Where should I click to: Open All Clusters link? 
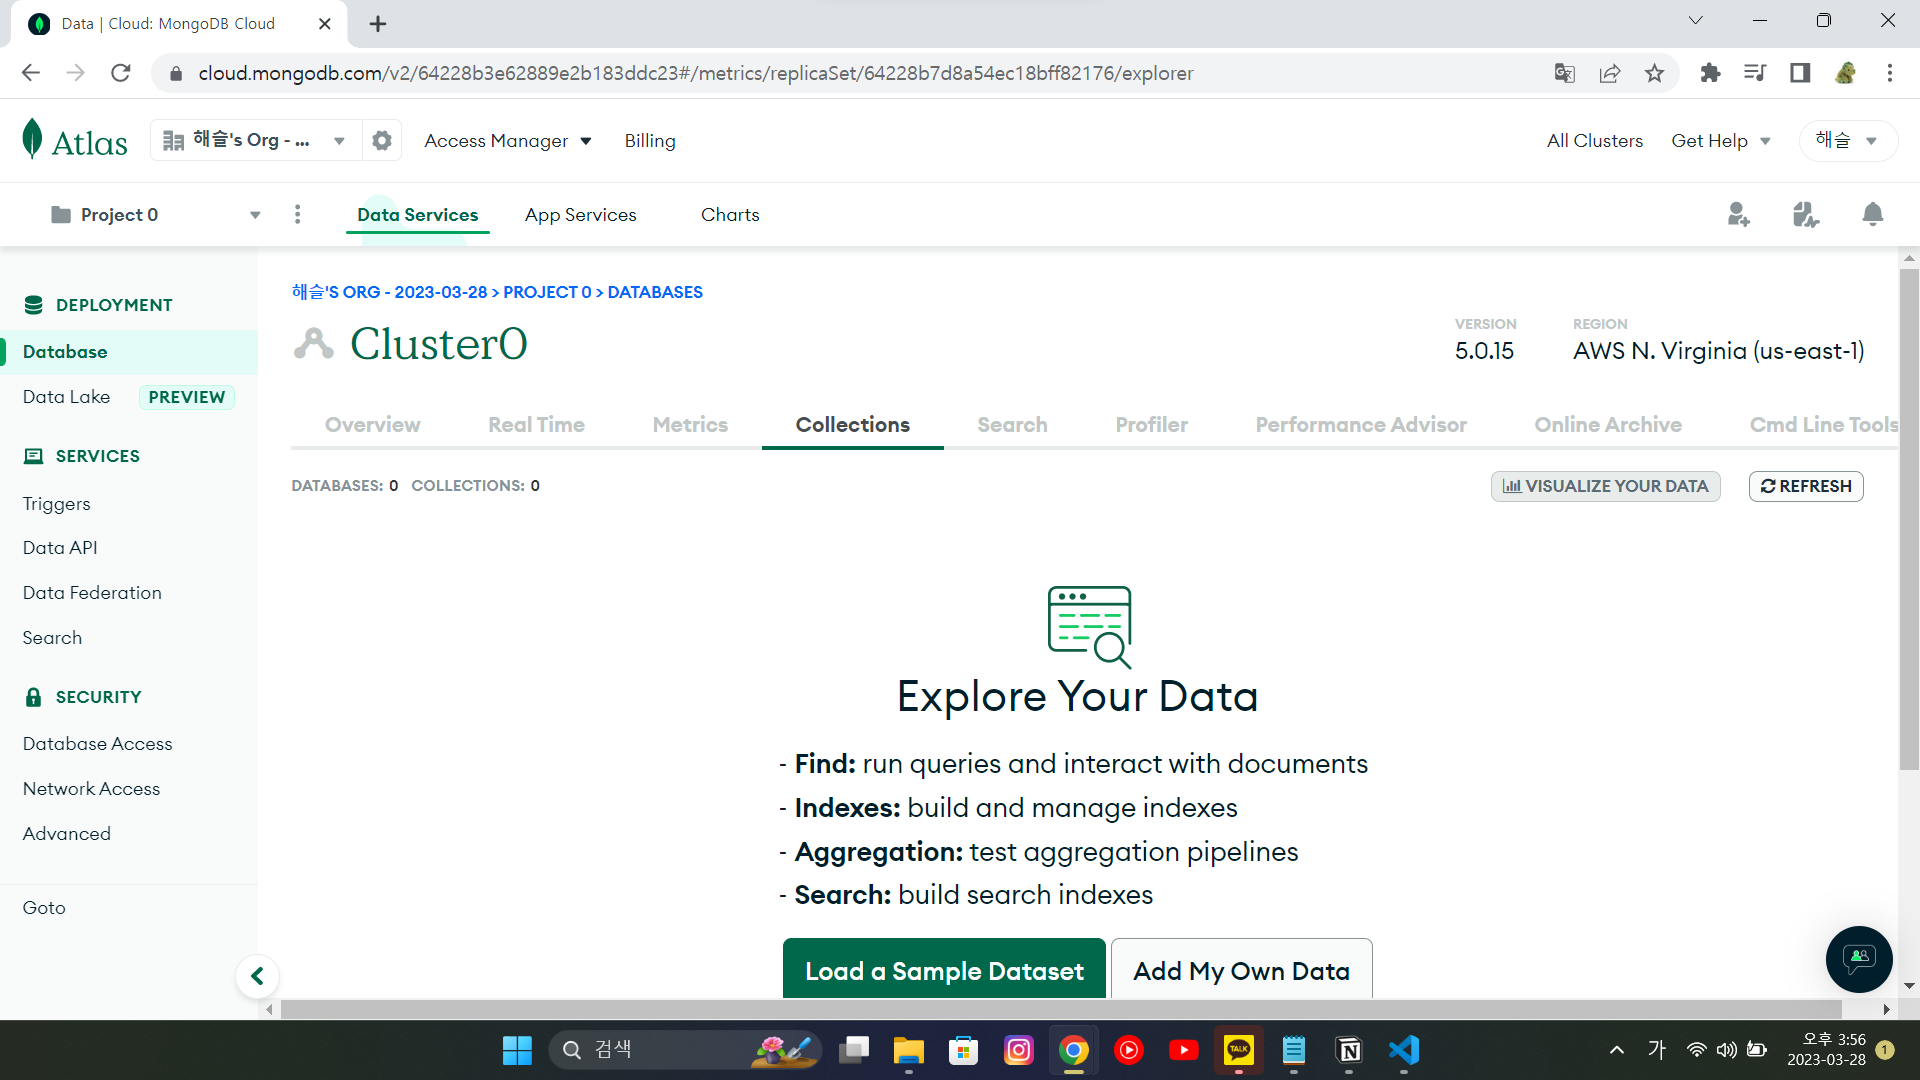(1594, 141)
